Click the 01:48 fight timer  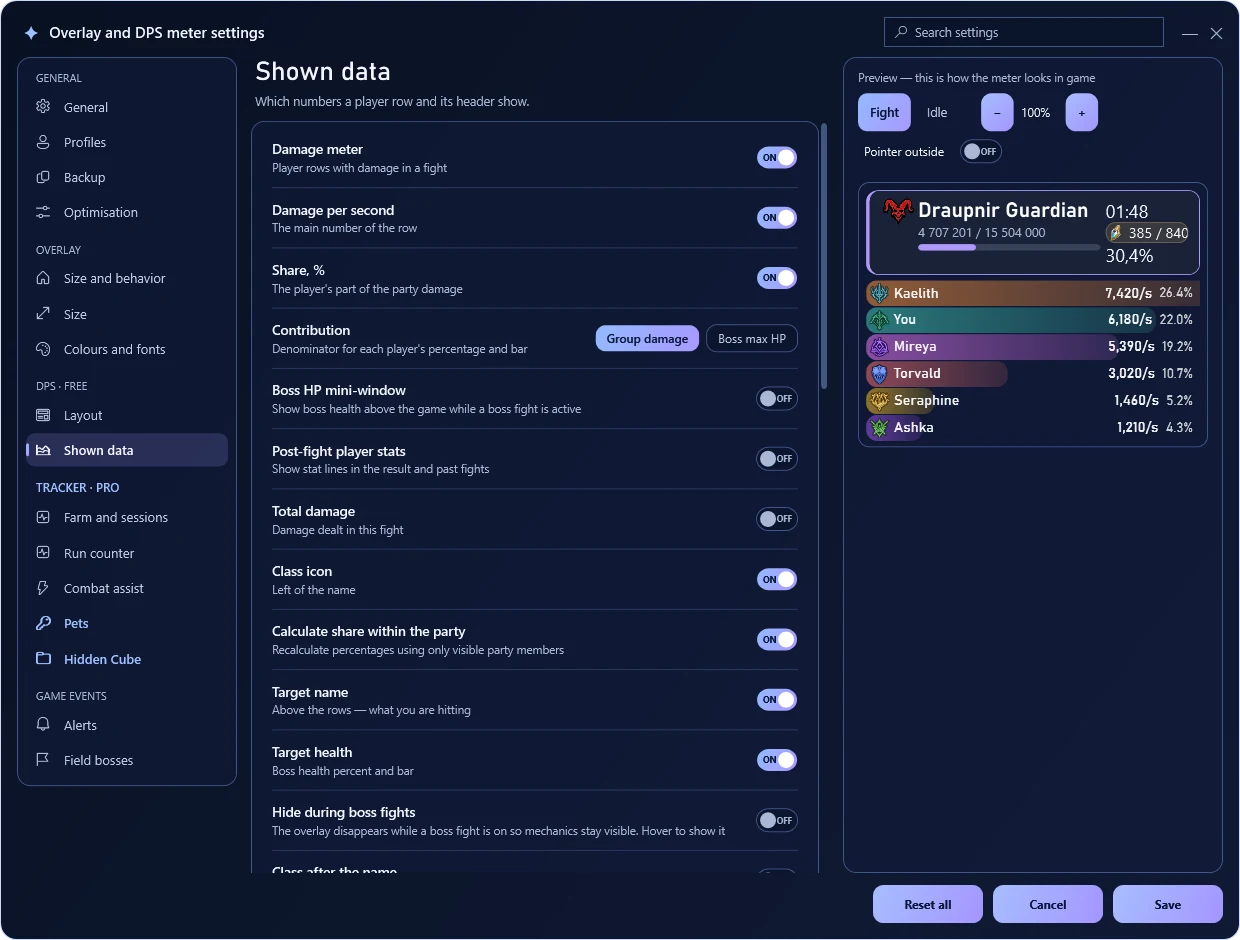click(x=1127, y=211)
